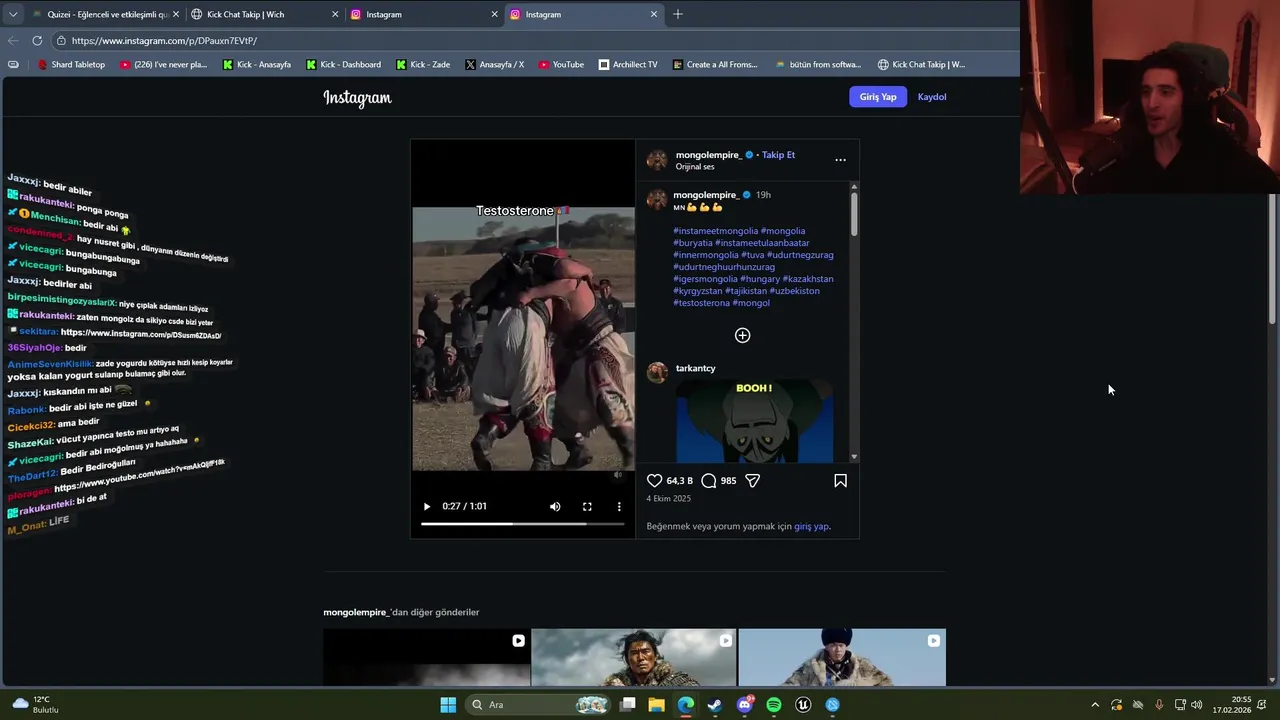
Task: Open the taskbar volume control
Action: 1197,705
